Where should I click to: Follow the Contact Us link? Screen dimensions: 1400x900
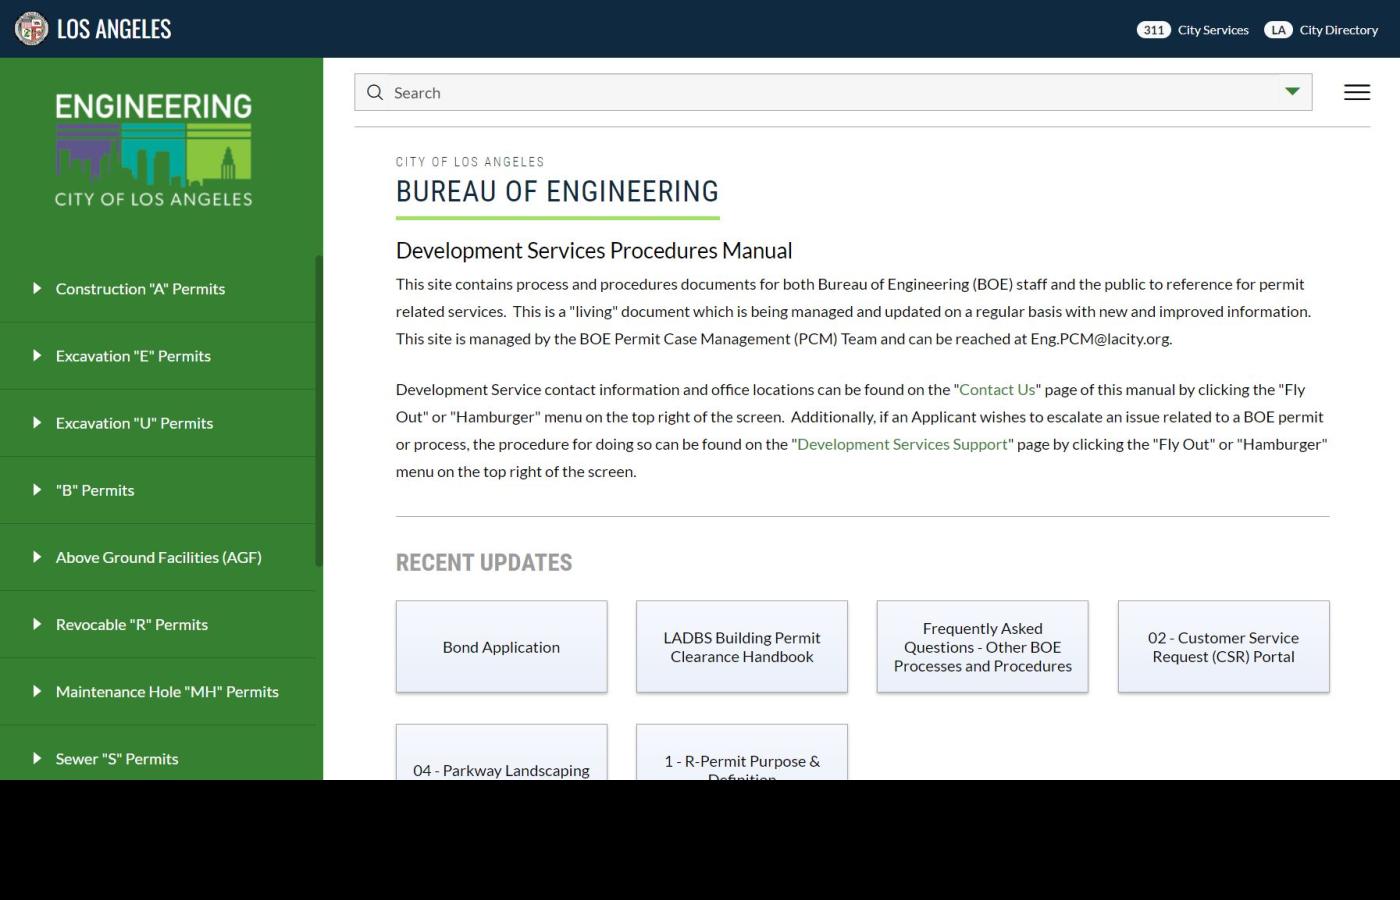(x=996, y=389)
